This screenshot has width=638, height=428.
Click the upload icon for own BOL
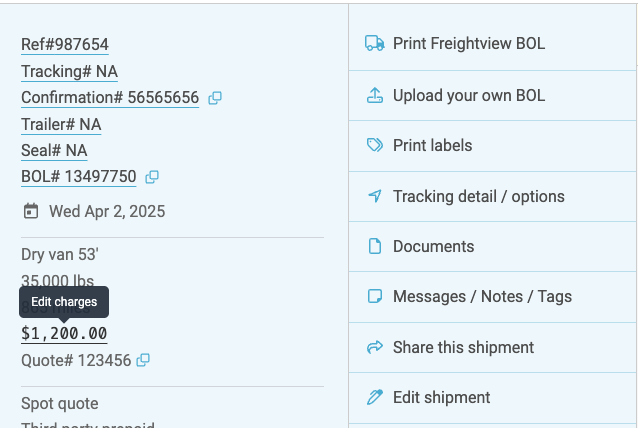pyautogui.click(x=375, y=96)
